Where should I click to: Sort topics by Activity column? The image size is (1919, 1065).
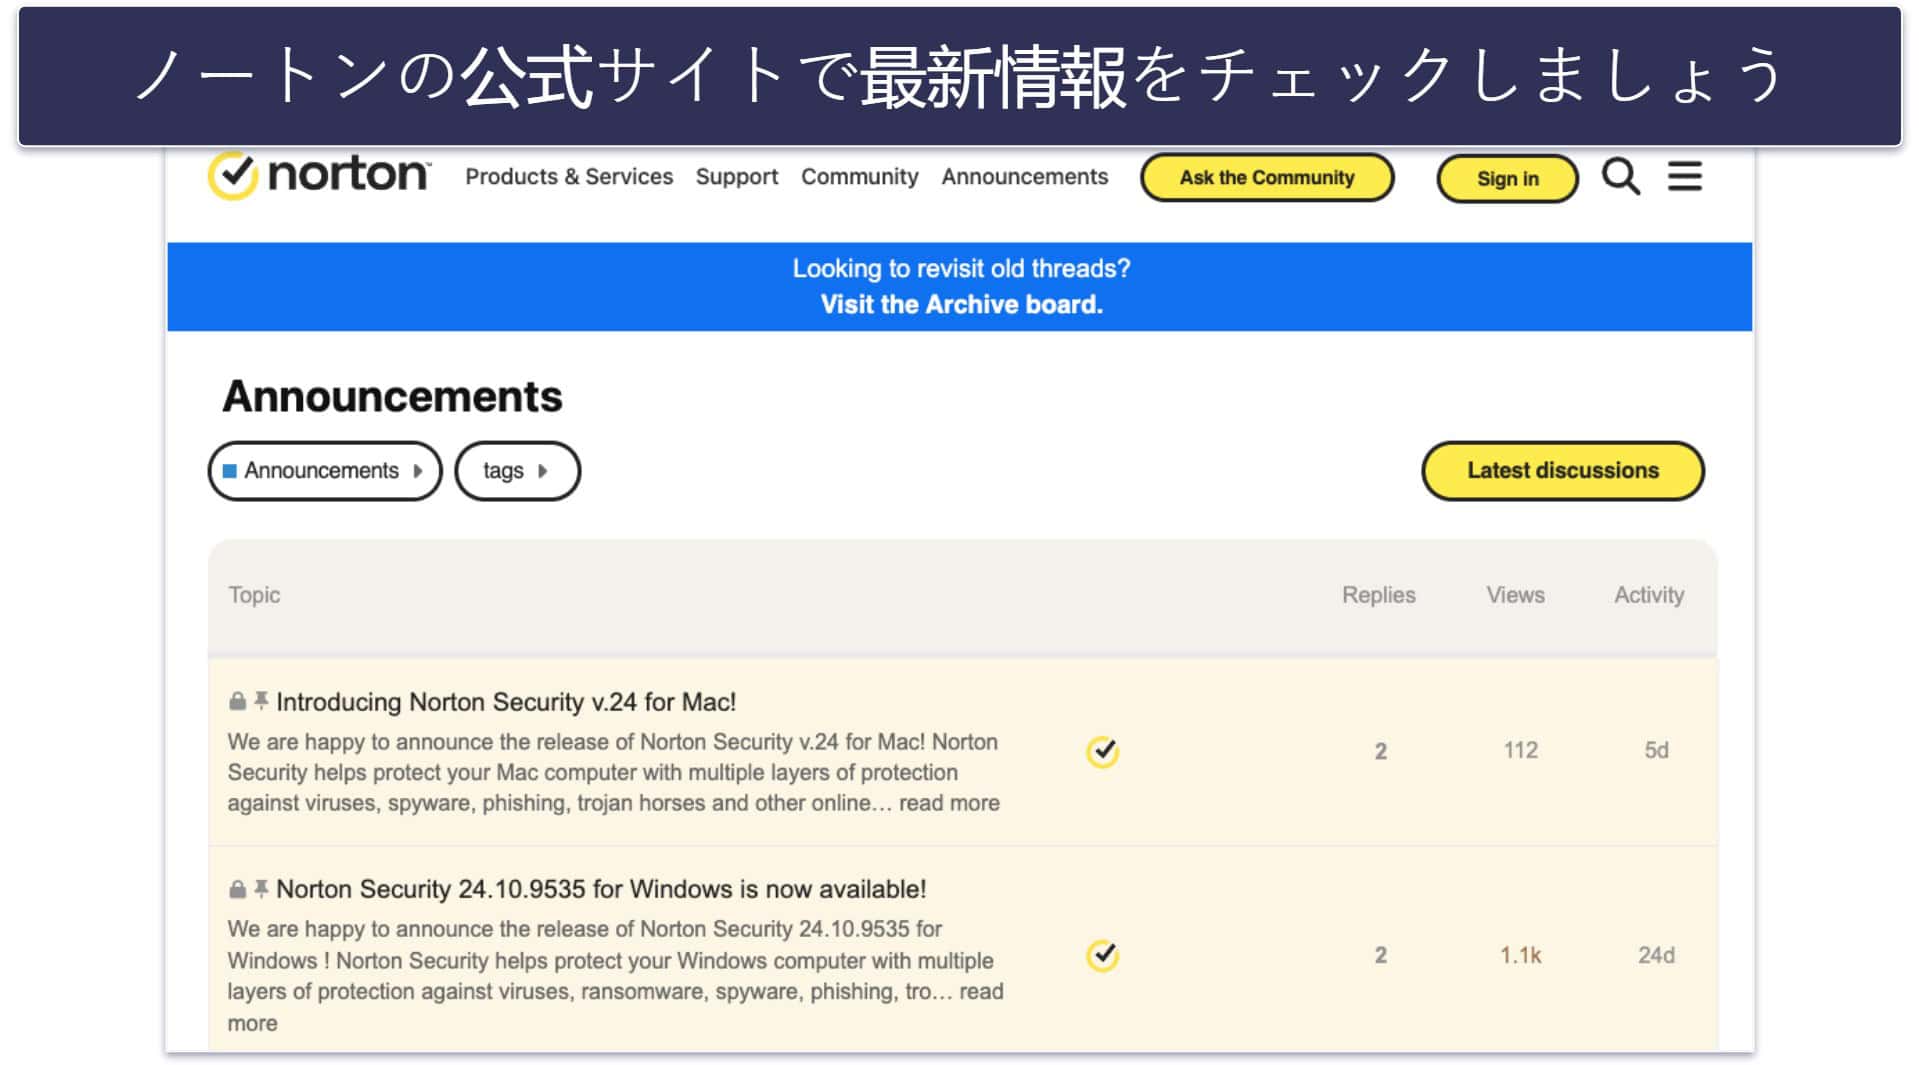1649,595
